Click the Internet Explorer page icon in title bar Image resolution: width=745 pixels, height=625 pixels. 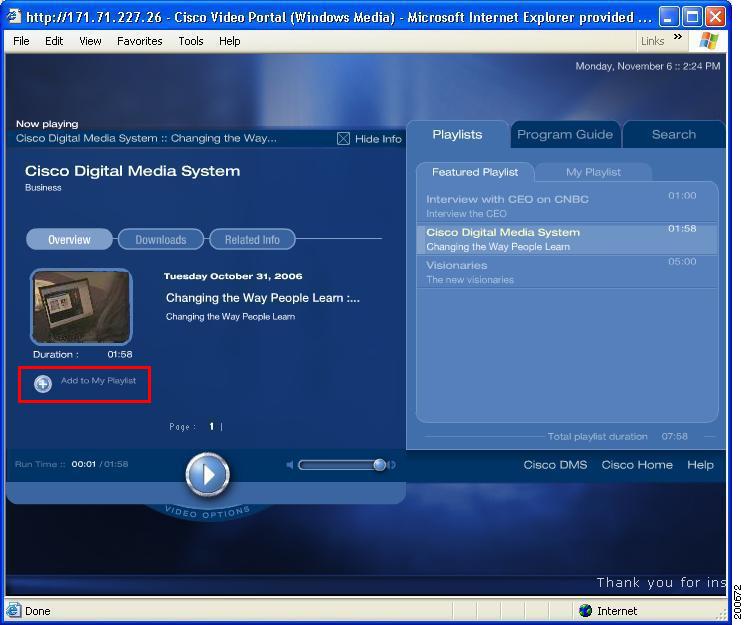[x=14, y=17]
